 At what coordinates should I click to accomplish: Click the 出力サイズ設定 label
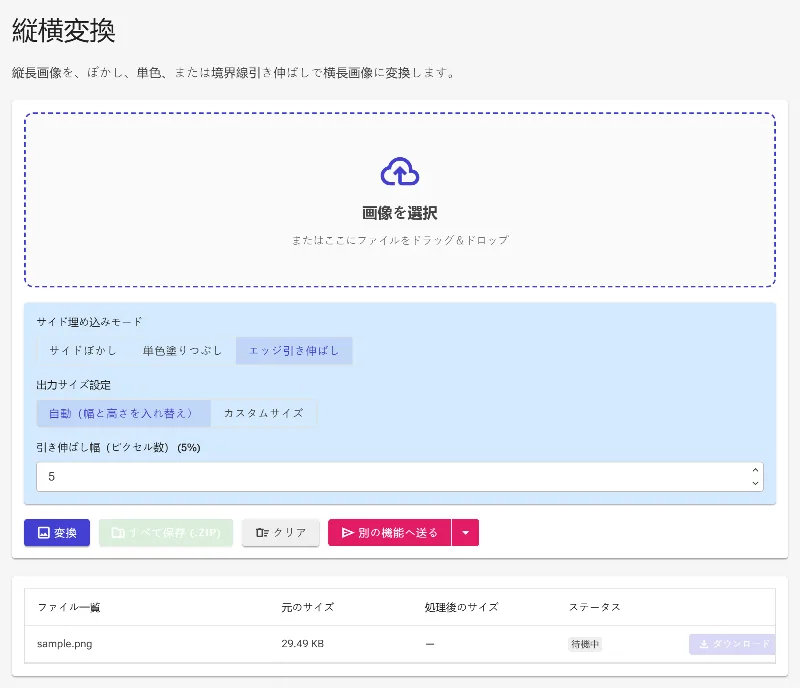tap(73, 385)
